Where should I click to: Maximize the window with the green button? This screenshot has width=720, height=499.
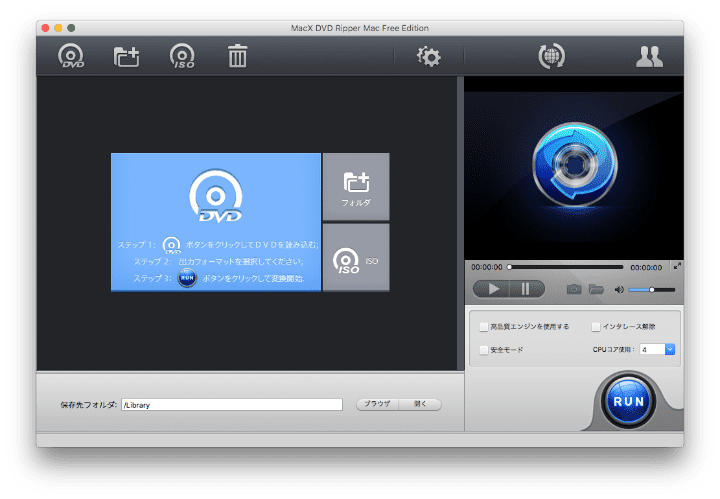71,28
